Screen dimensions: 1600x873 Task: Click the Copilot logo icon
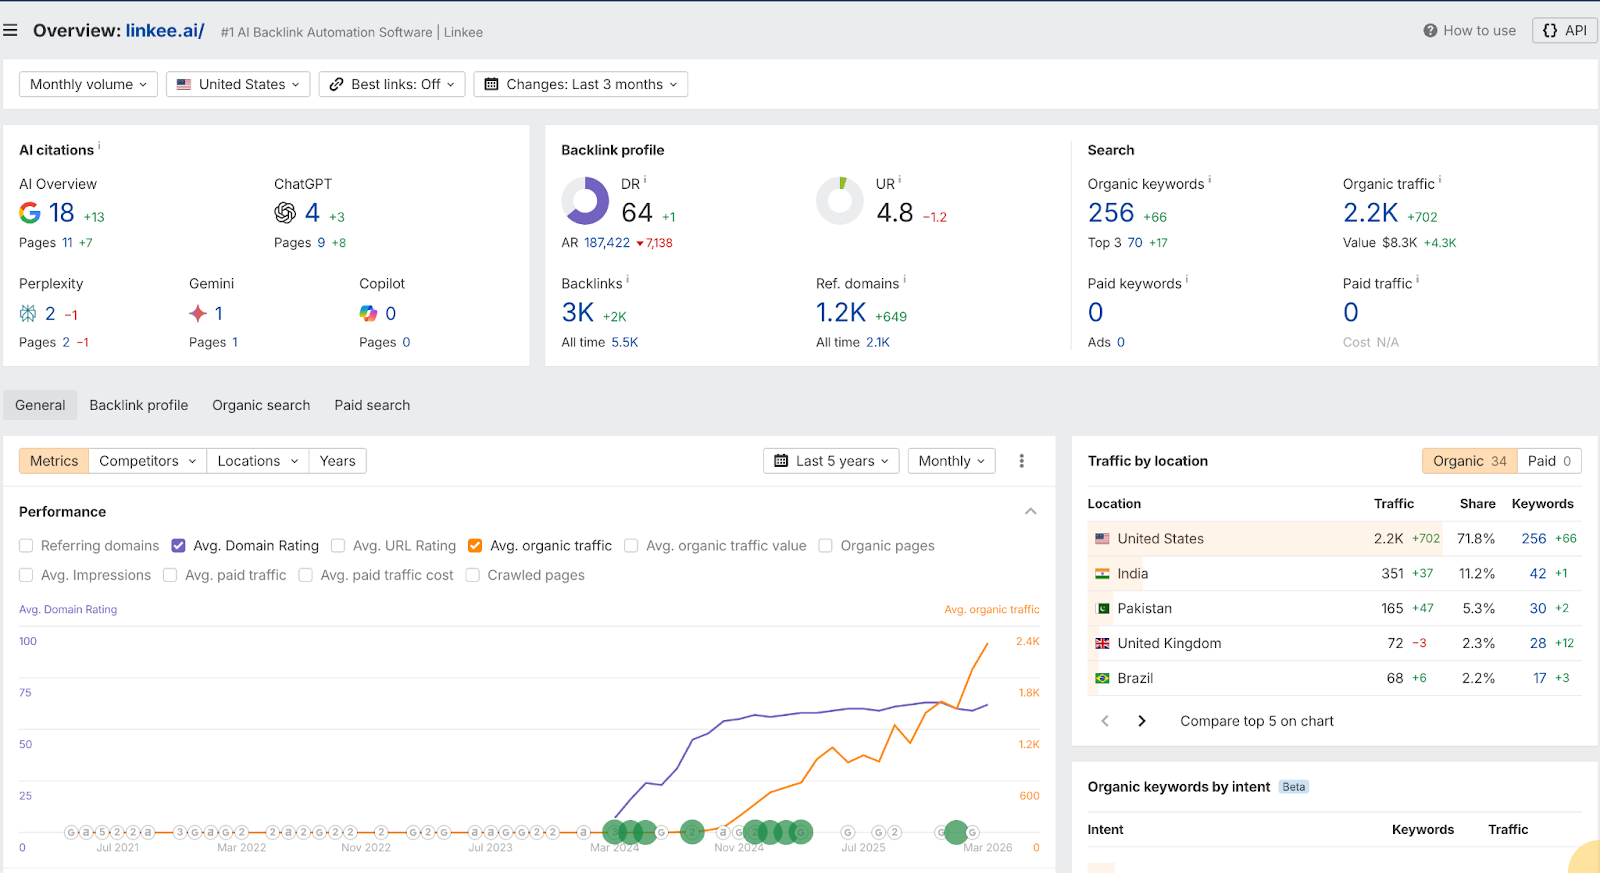pos(369,314)
